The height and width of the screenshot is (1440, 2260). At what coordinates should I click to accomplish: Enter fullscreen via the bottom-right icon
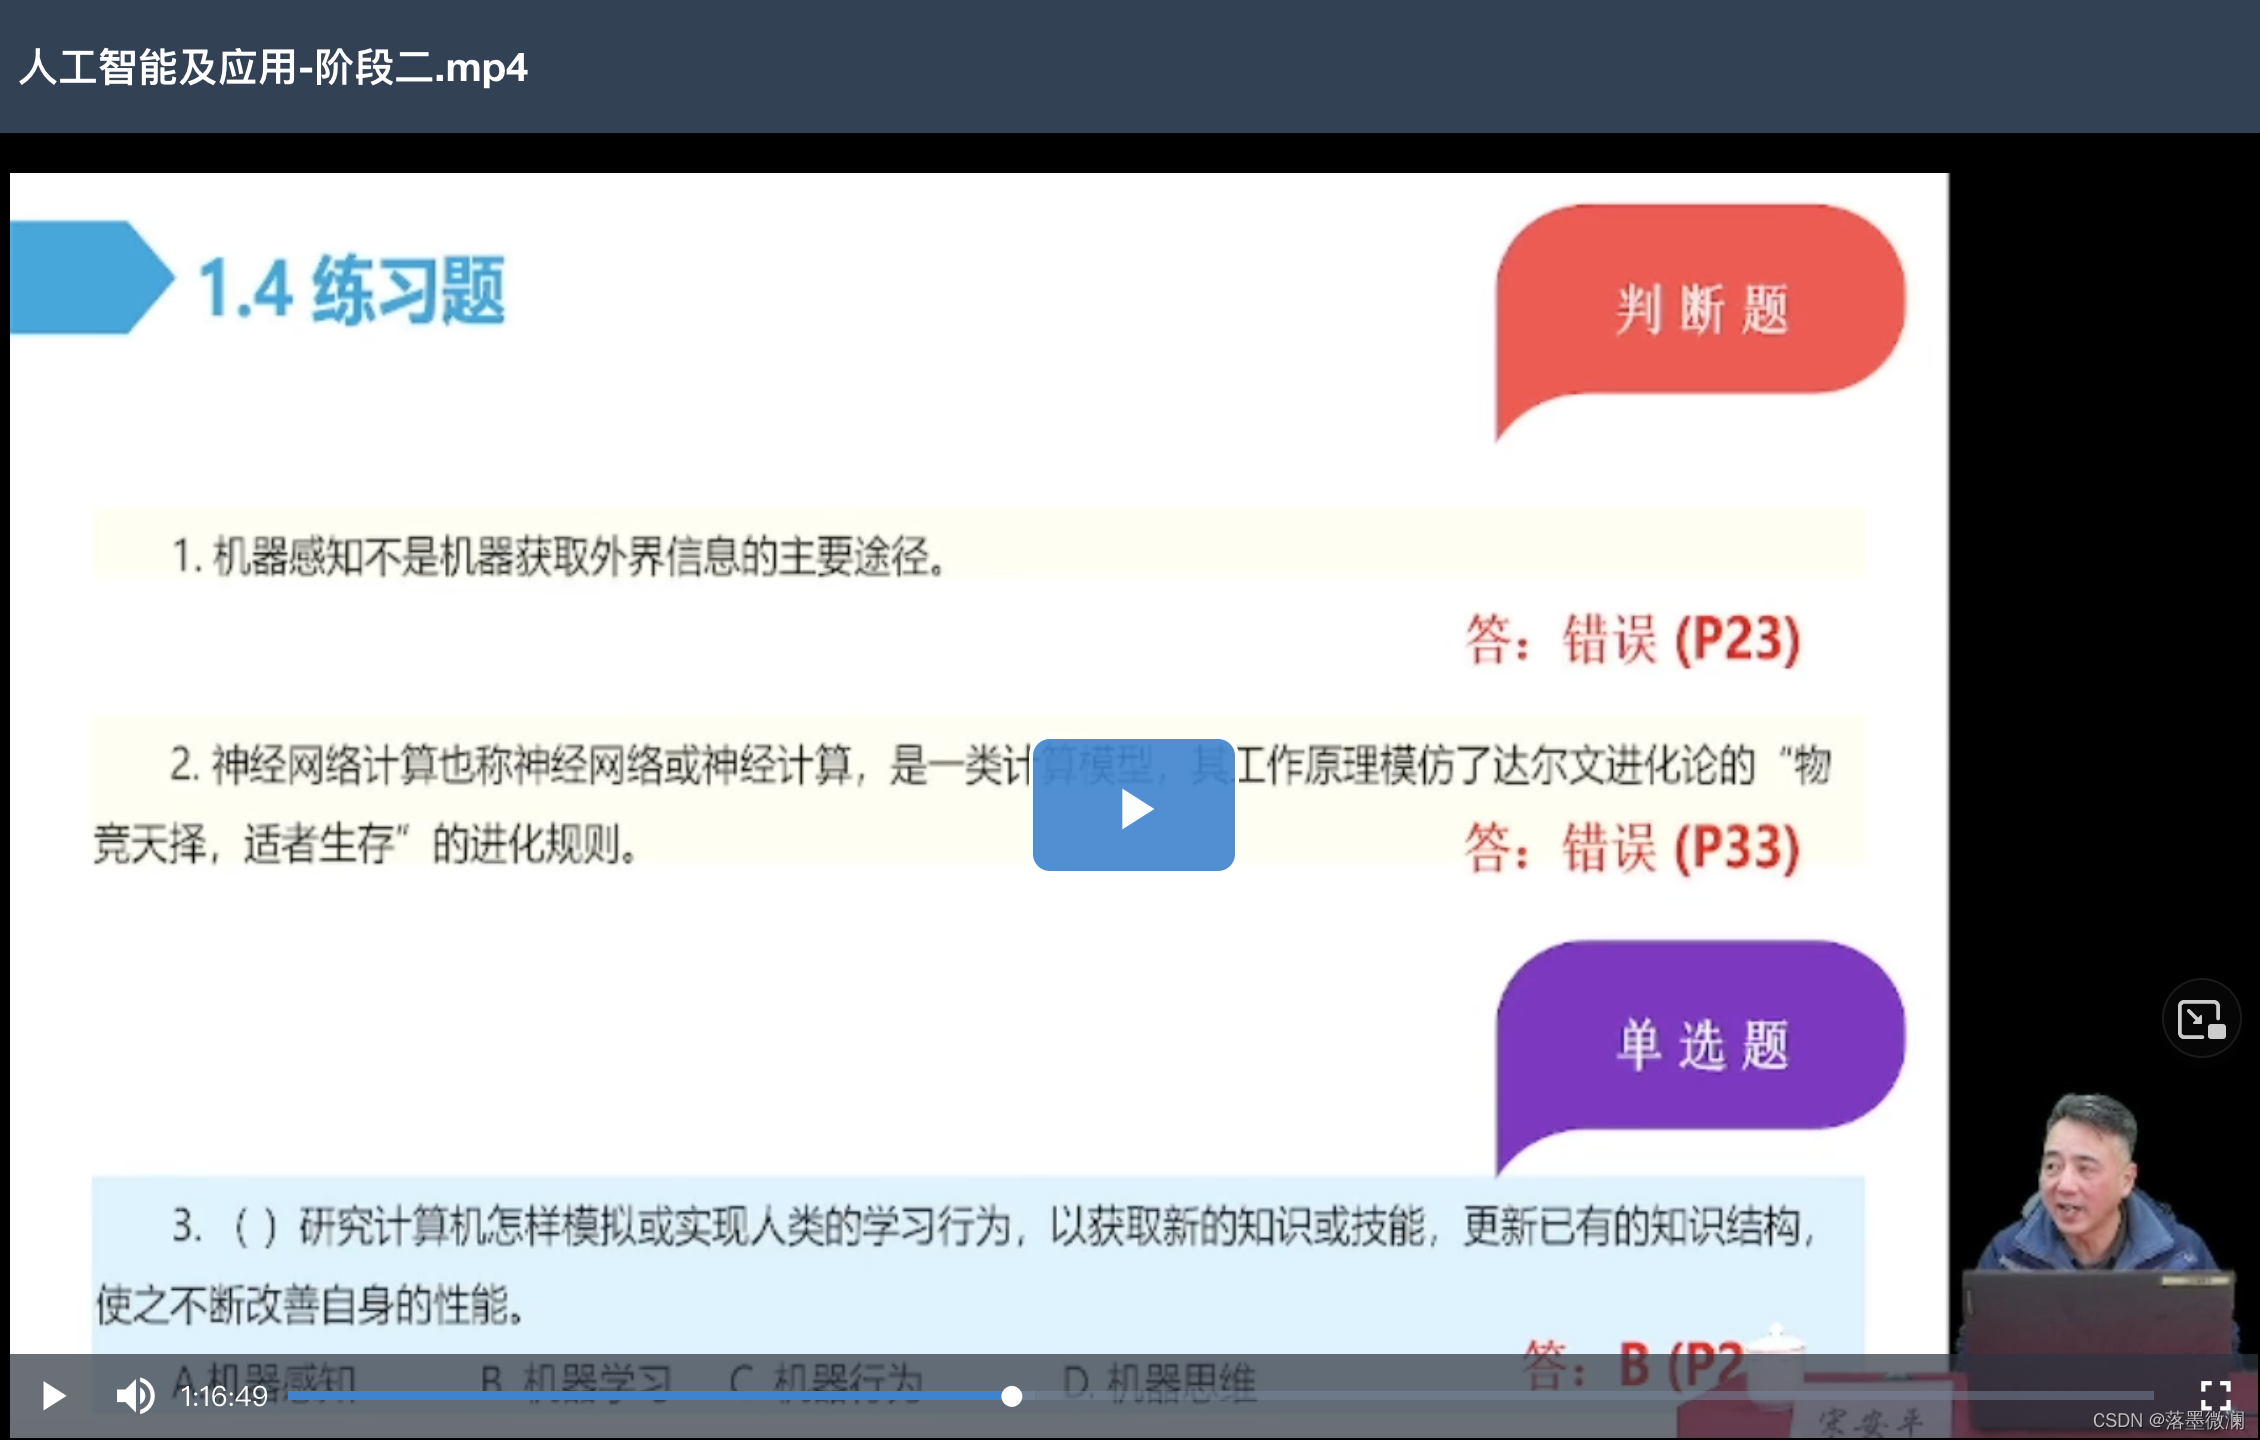pyautogui.click(x=2215, y=1395)
